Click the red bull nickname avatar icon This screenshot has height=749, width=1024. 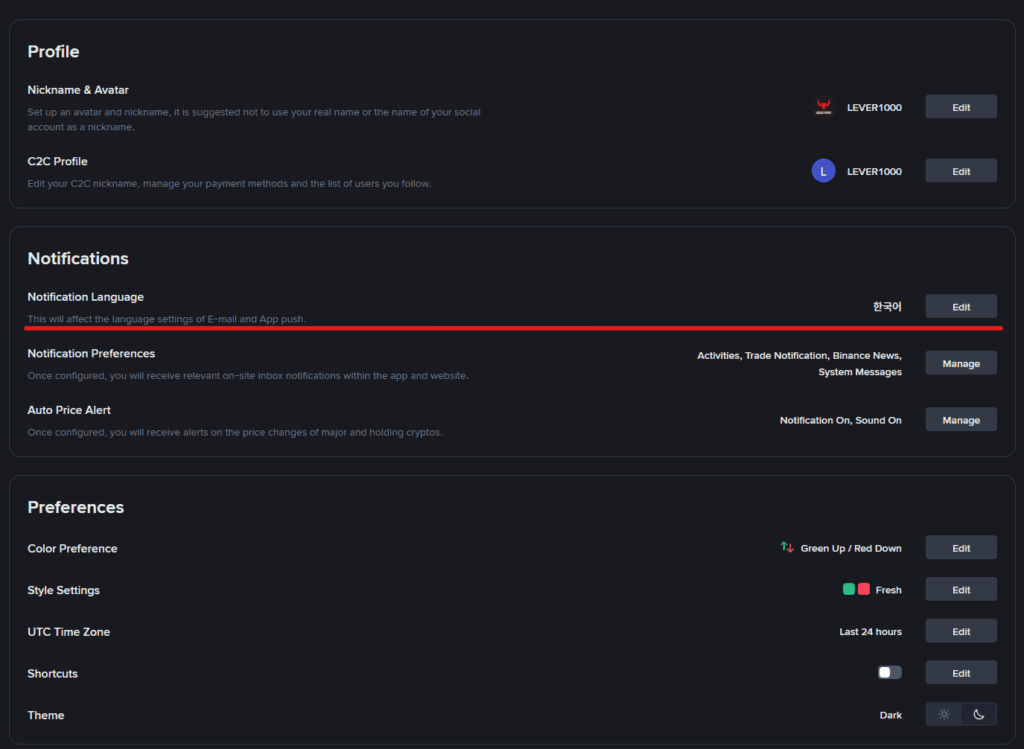[x=823, y=107]
